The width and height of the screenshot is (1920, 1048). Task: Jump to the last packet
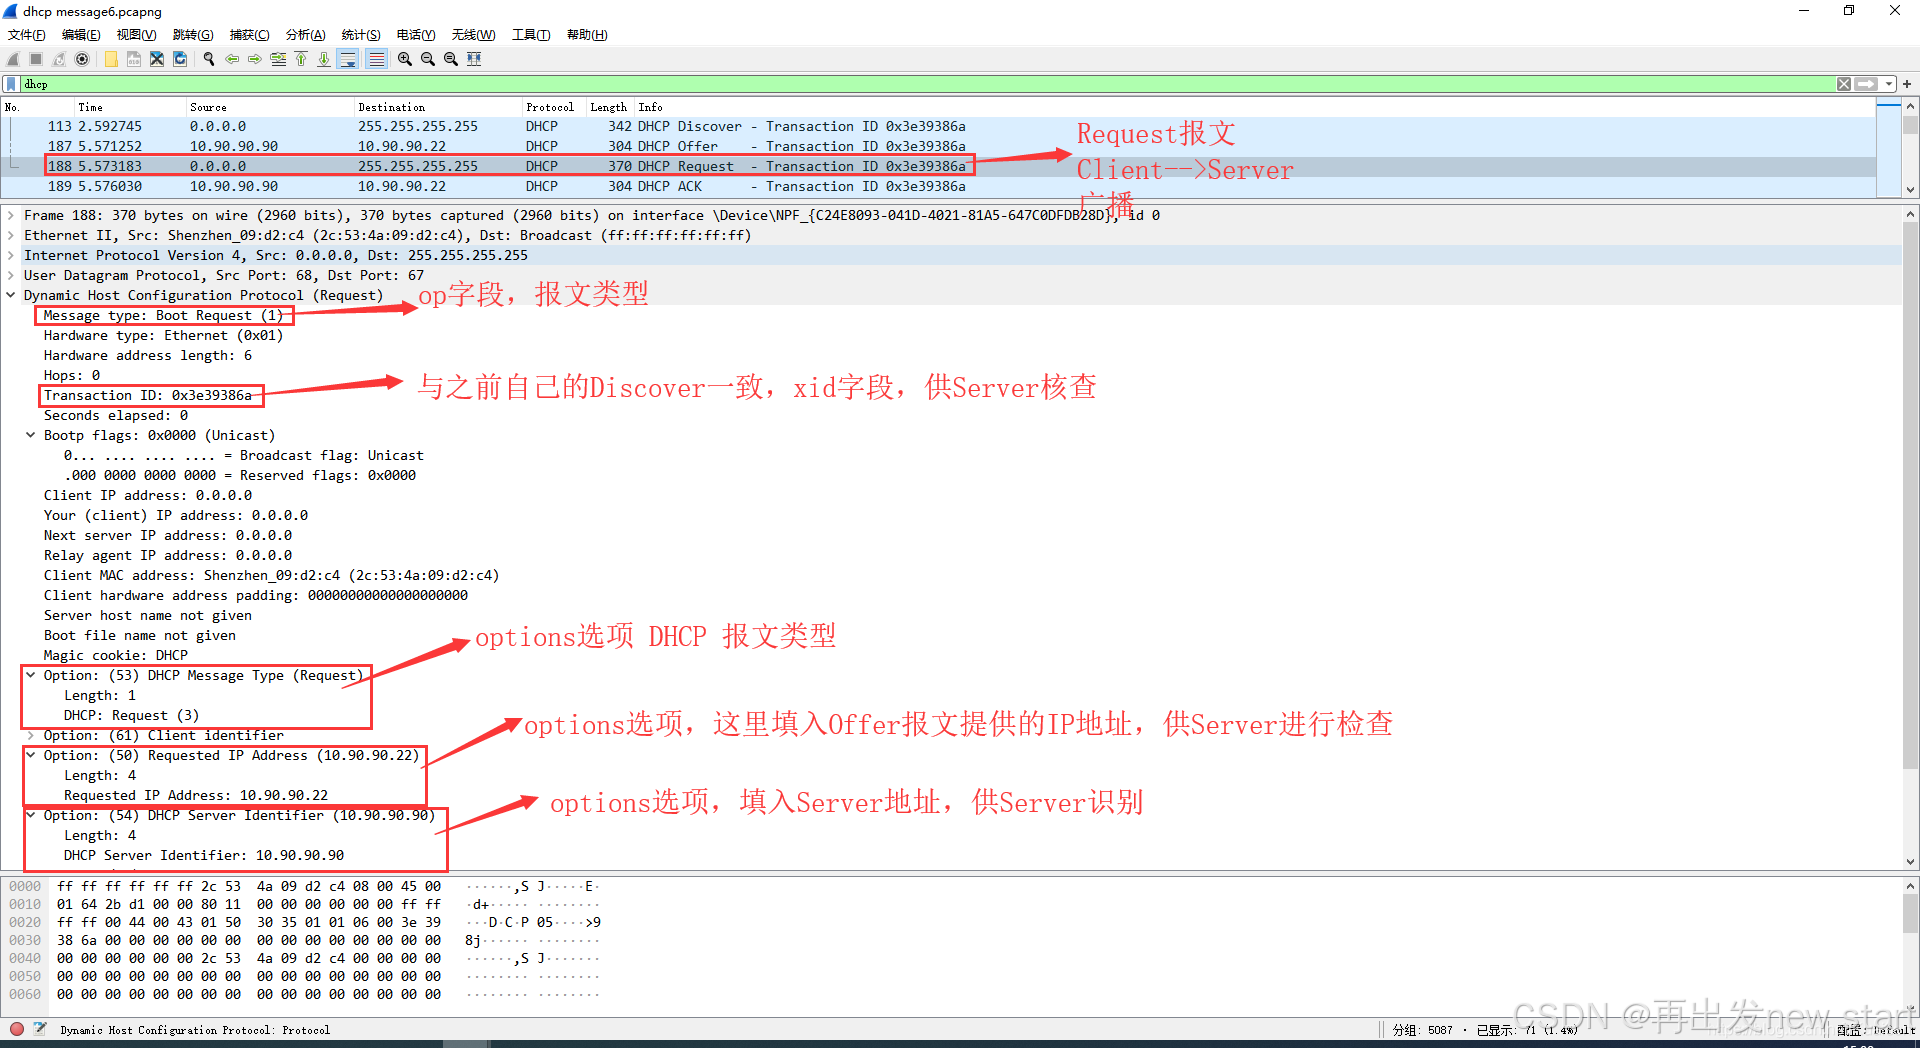coord(324,59)
